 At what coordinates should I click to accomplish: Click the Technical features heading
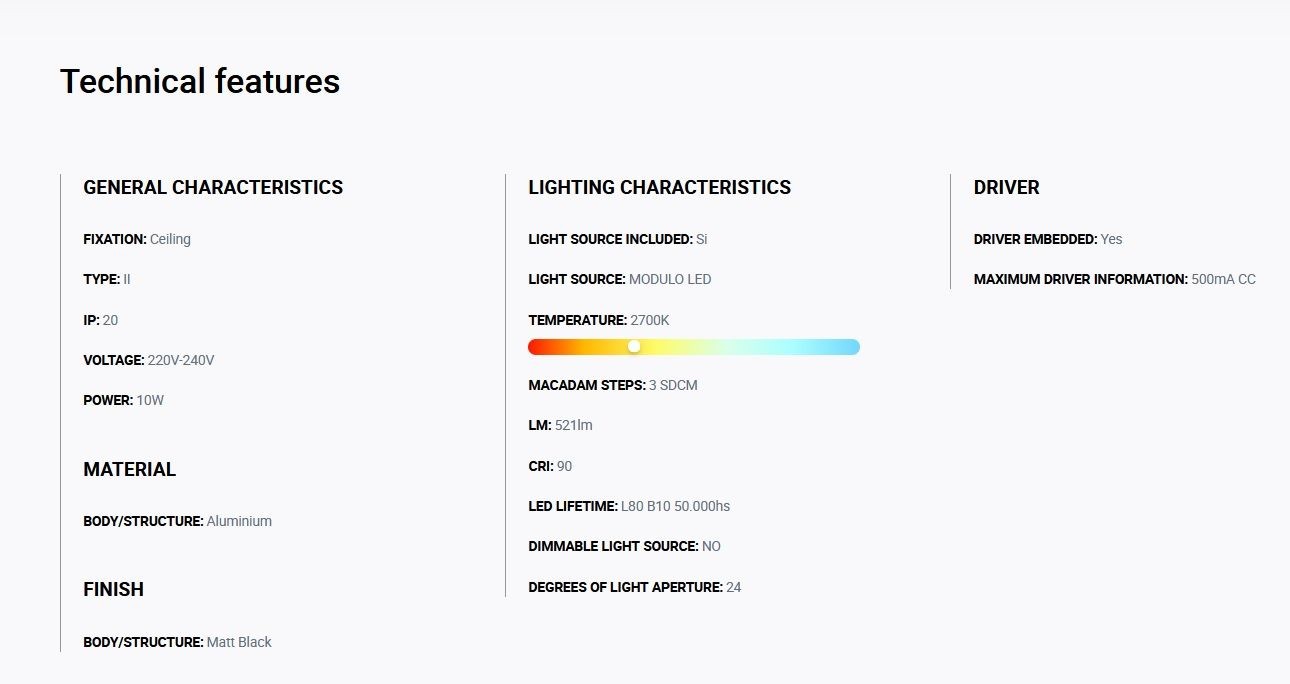(200, 81)
